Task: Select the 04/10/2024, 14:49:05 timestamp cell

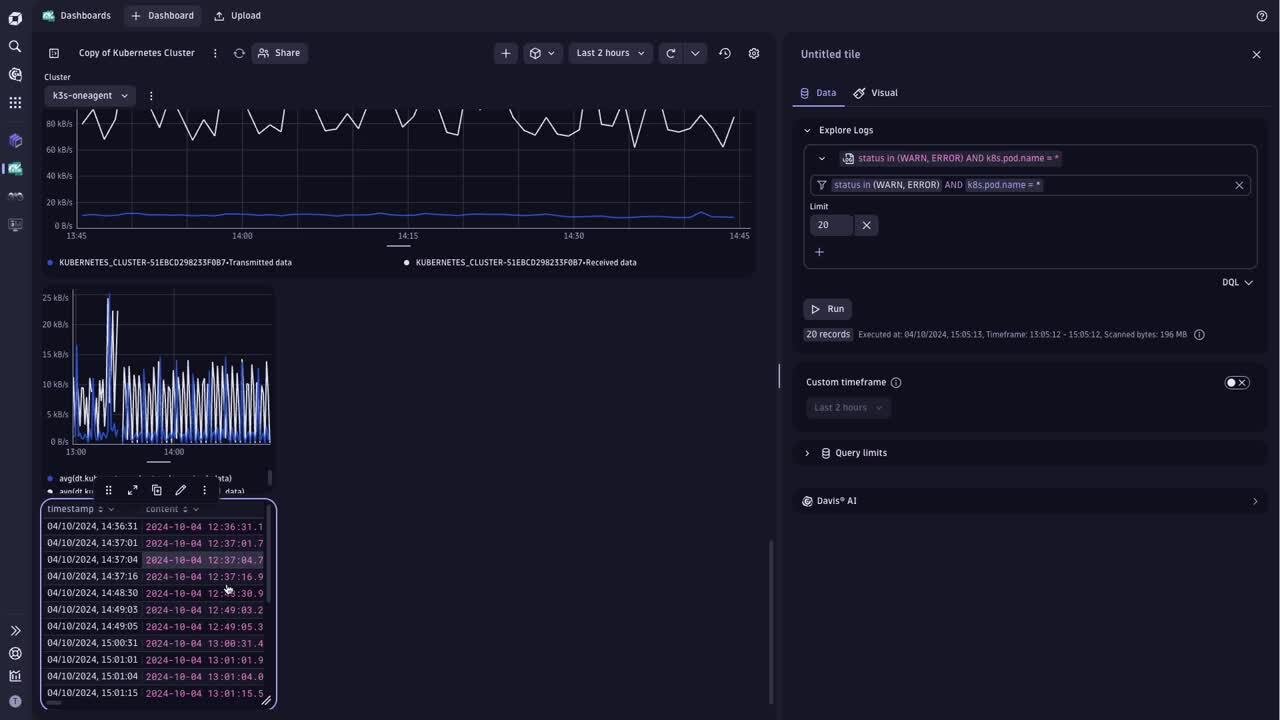Action: coord(92,626)
